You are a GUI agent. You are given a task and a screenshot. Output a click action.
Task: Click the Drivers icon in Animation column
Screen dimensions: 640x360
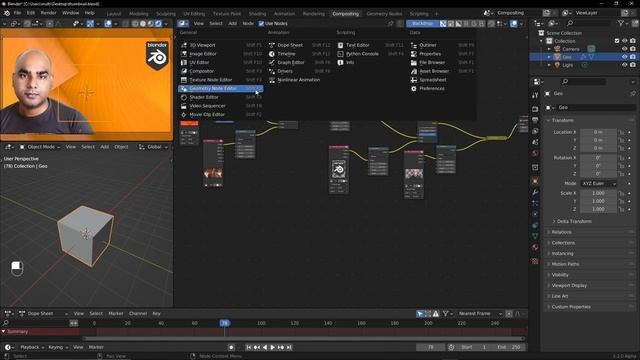tap(272, 71)
